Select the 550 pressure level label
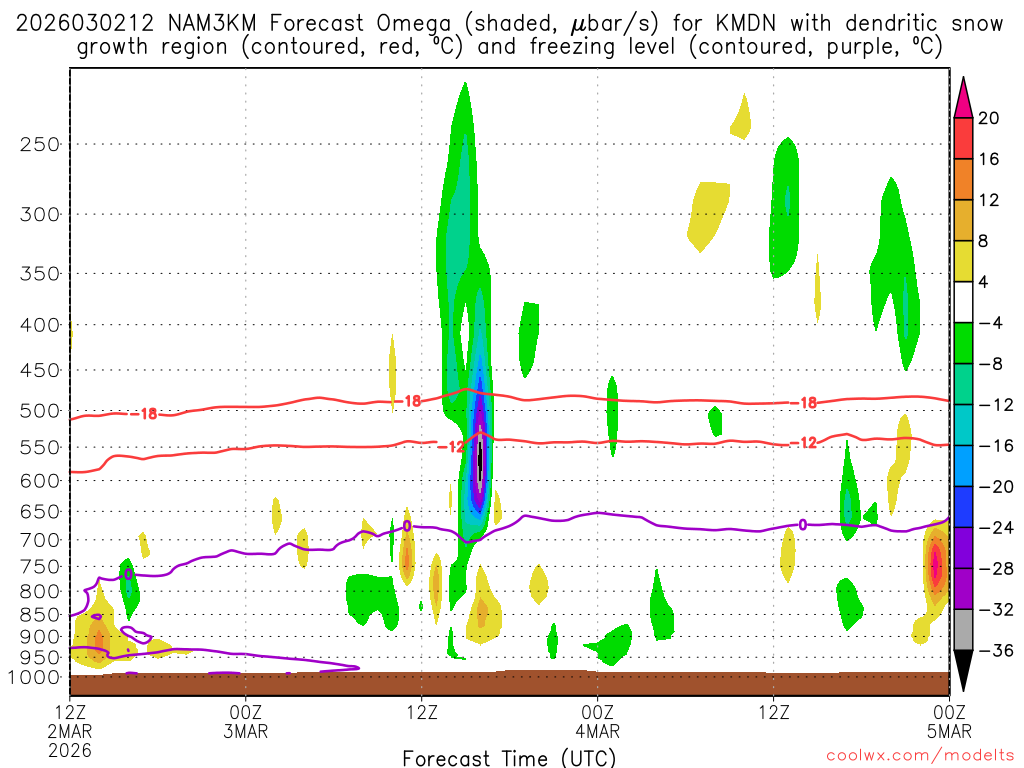Screen dimensions: 1024x768 click(x=40, y=447)
